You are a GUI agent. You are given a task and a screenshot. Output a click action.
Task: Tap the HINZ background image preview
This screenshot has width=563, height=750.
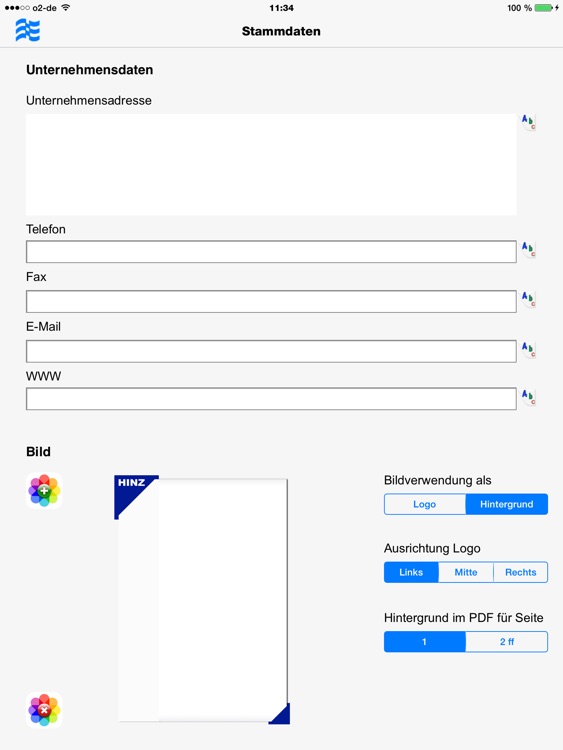202,599
